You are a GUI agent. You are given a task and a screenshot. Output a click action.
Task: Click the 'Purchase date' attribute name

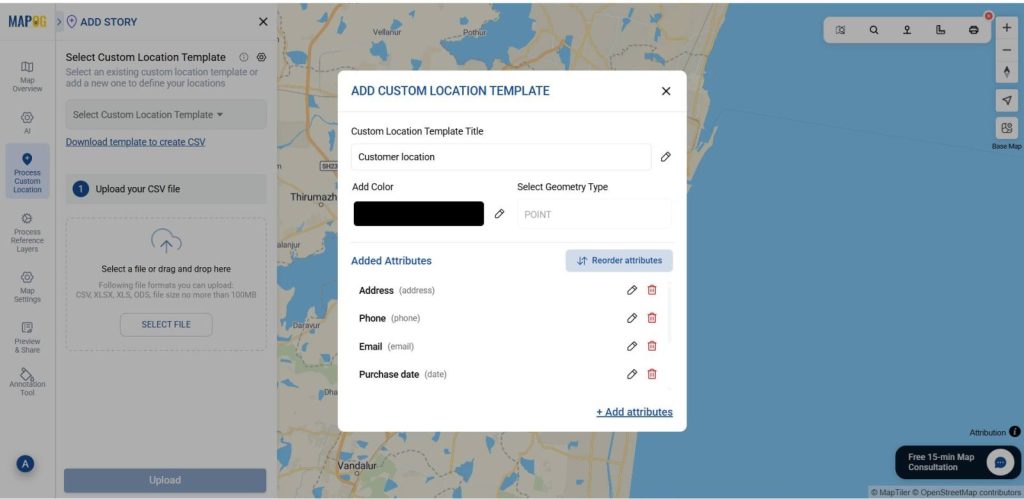click(389, 374)
